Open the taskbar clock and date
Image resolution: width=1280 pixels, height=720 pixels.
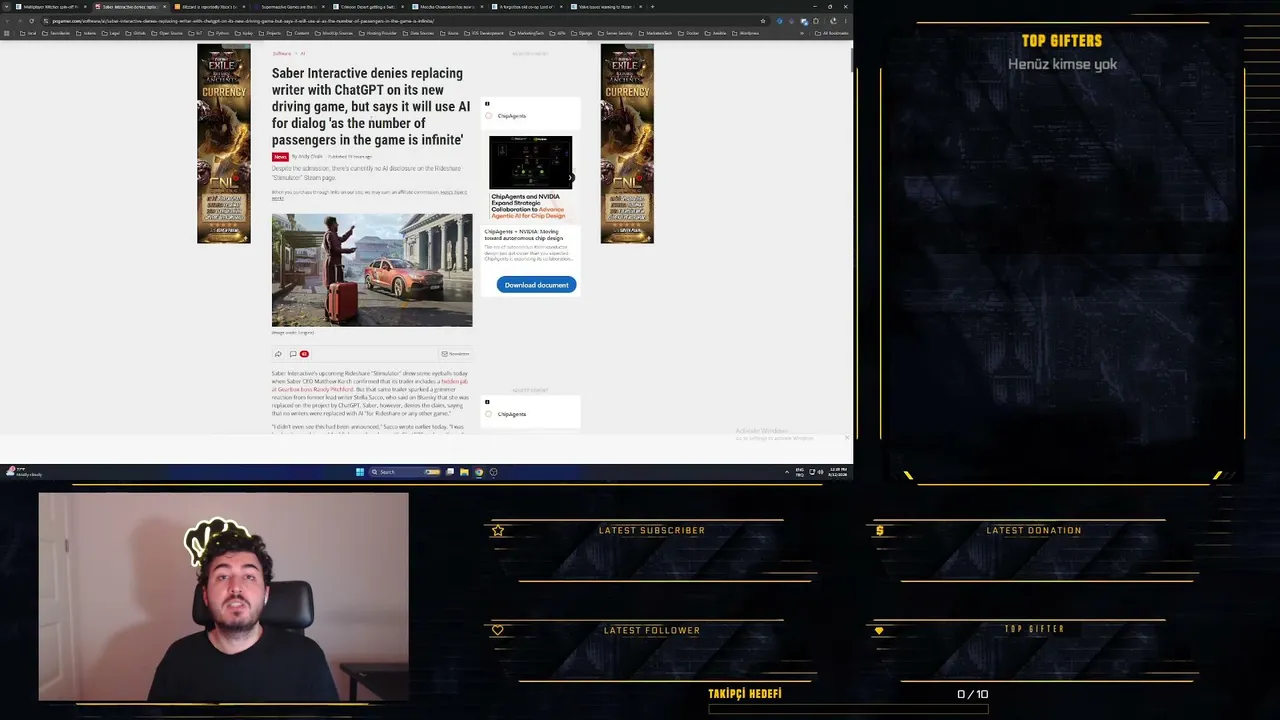click(x=837, y=472)
